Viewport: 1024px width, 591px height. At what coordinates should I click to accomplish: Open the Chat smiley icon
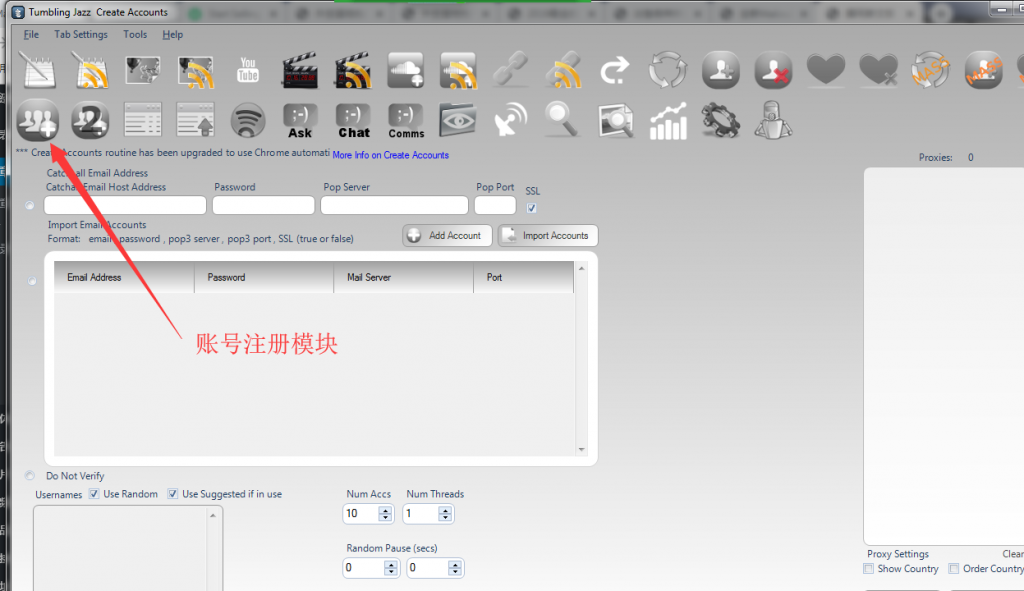(353, 120)
